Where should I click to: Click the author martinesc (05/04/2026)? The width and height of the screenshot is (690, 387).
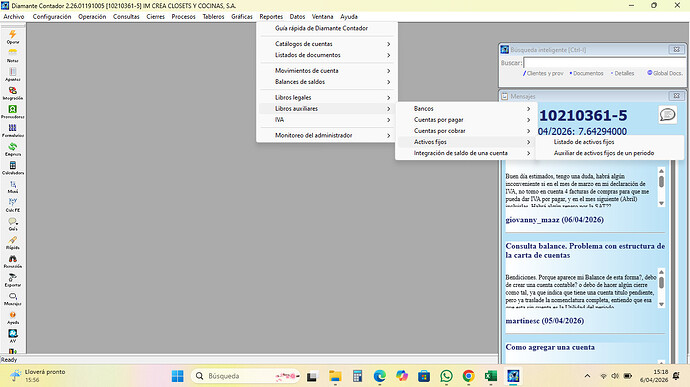(544, 321)
